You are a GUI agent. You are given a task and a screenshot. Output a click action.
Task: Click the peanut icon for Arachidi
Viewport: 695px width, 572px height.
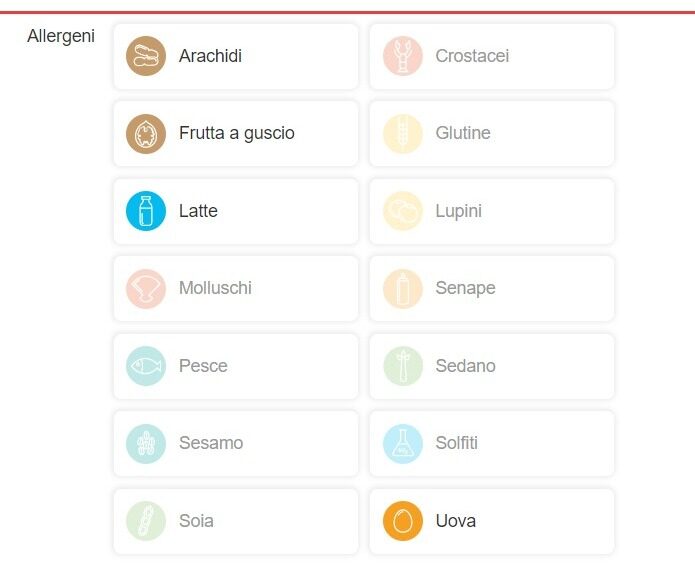[146, 56]
